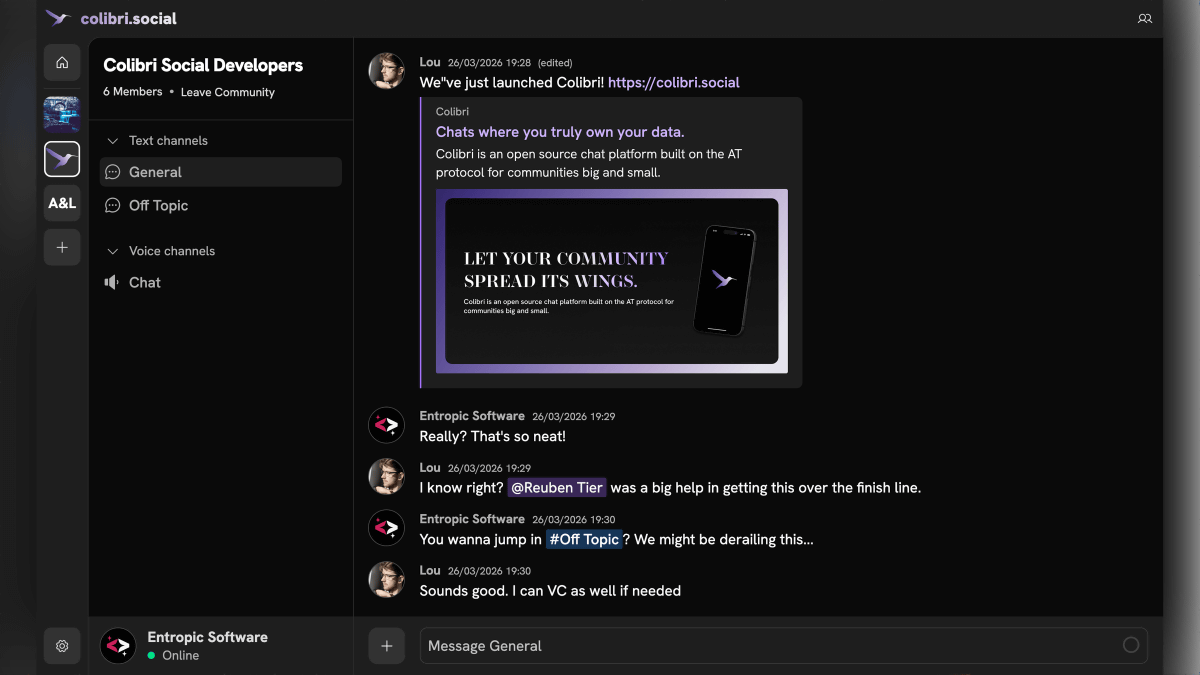Screen dimensions: 1200x675
Task: Open settings gear icon
Action: point(62,646)
